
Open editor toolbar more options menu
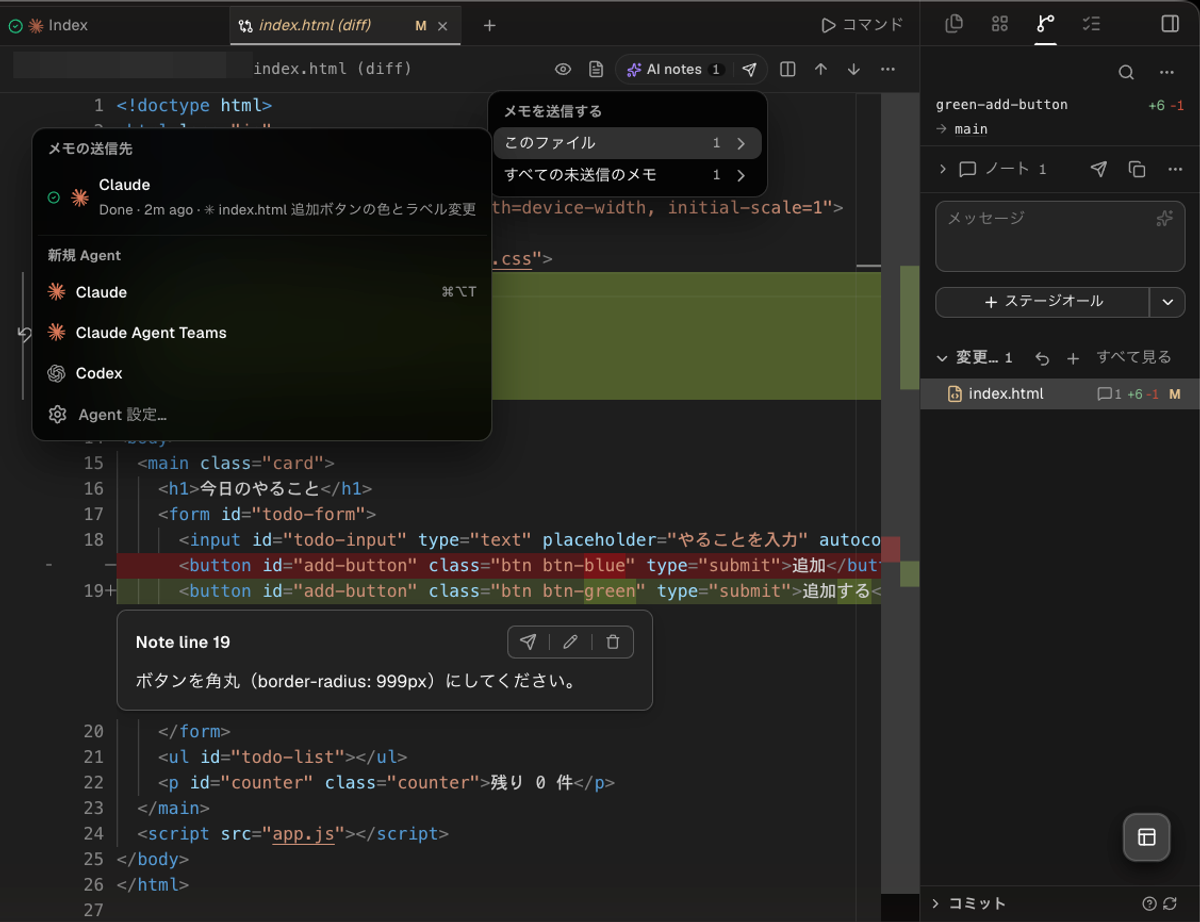coord(888,69)
